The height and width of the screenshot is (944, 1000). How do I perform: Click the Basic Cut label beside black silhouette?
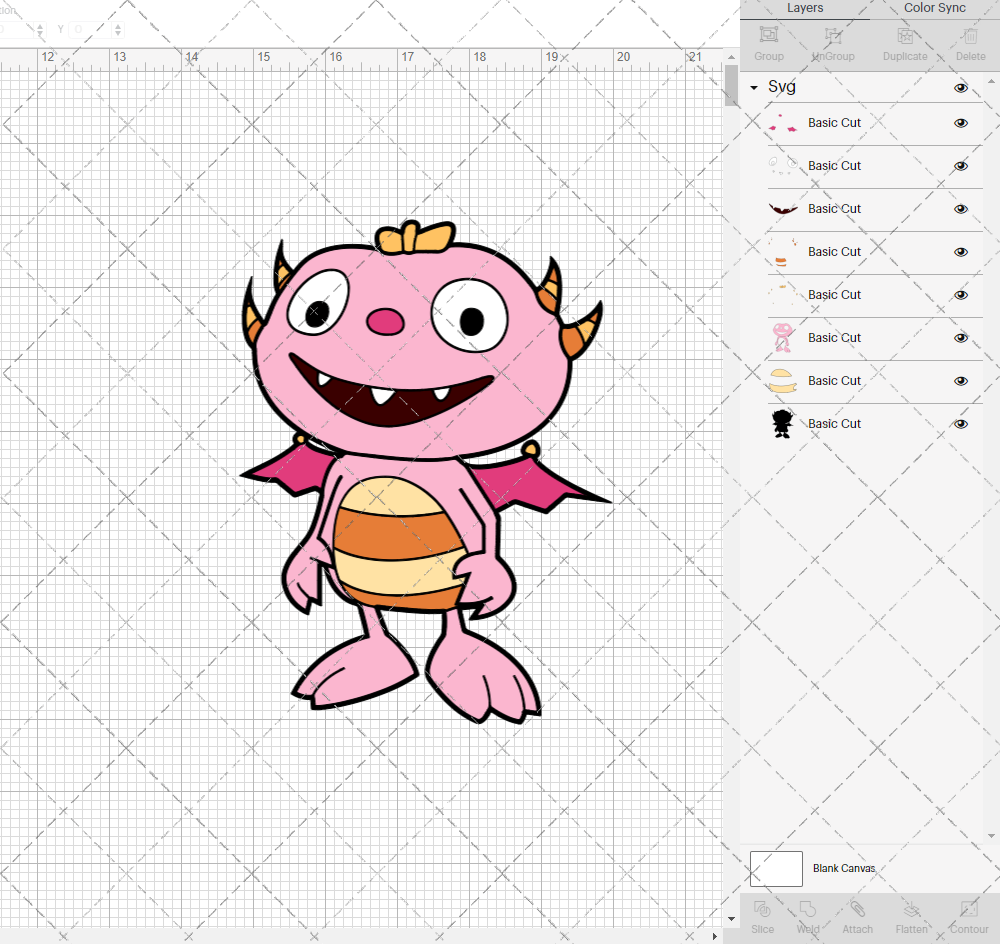pyautogui.click(x=834, y=424)
